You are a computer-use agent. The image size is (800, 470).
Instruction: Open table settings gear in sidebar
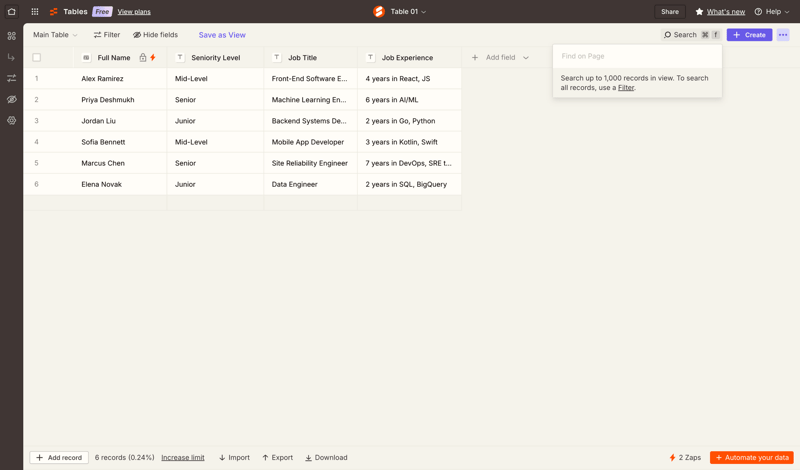click(11, 120)
